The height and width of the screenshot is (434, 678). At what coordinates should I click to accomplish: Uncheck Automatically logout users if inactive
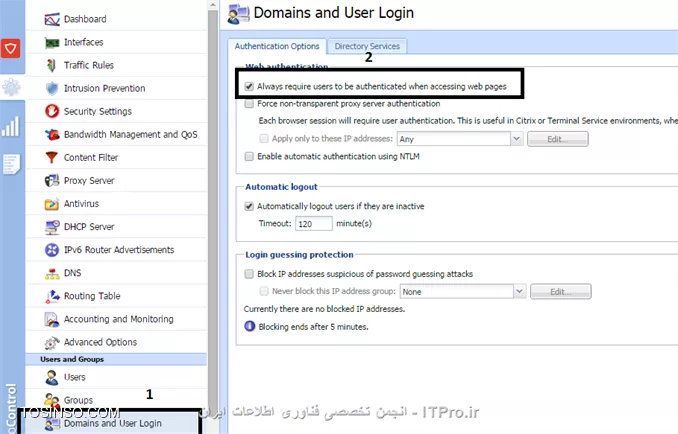click(249, 206)
